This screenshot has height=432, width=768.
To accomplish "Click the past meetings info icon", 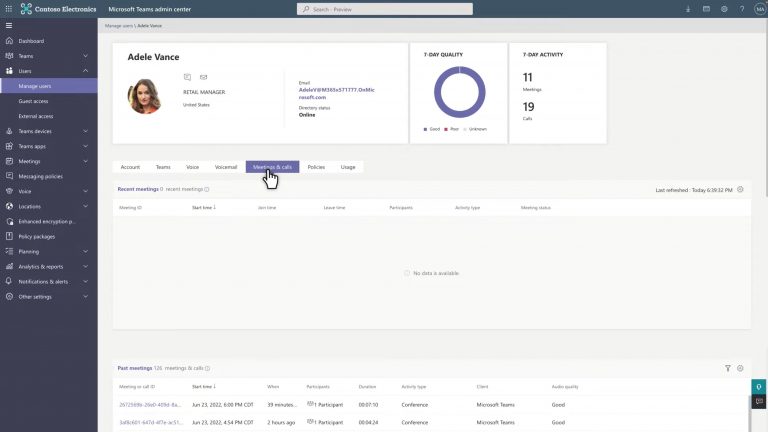I will pyautogui.click(x=207, y=368).
